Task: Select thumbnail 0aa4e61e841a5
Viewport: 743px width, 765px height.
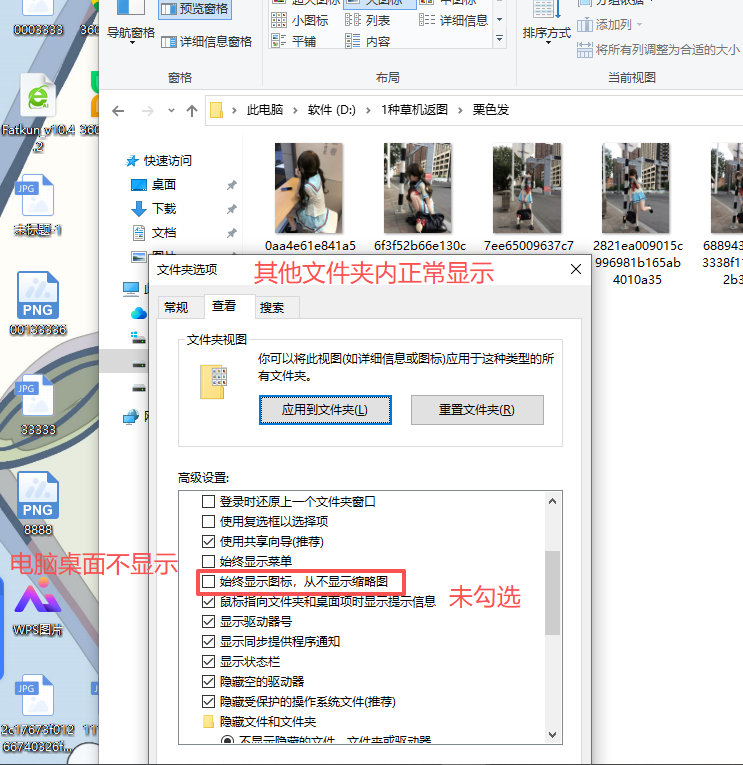Action: (309, 197)
